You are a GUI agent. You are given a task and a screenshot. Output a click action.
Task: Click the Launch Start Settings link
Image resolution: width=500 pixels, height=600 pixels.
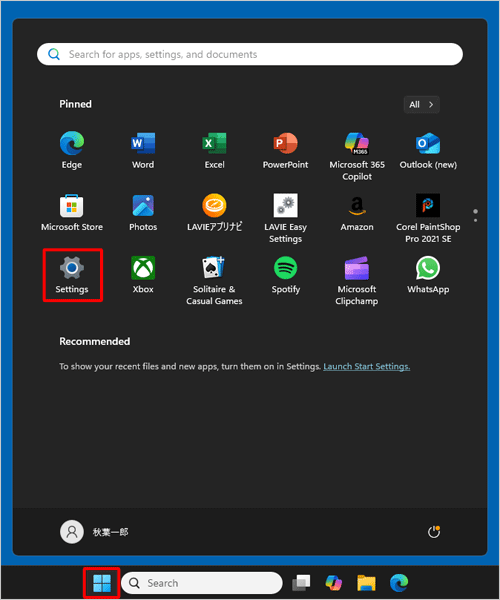point(366,367)
